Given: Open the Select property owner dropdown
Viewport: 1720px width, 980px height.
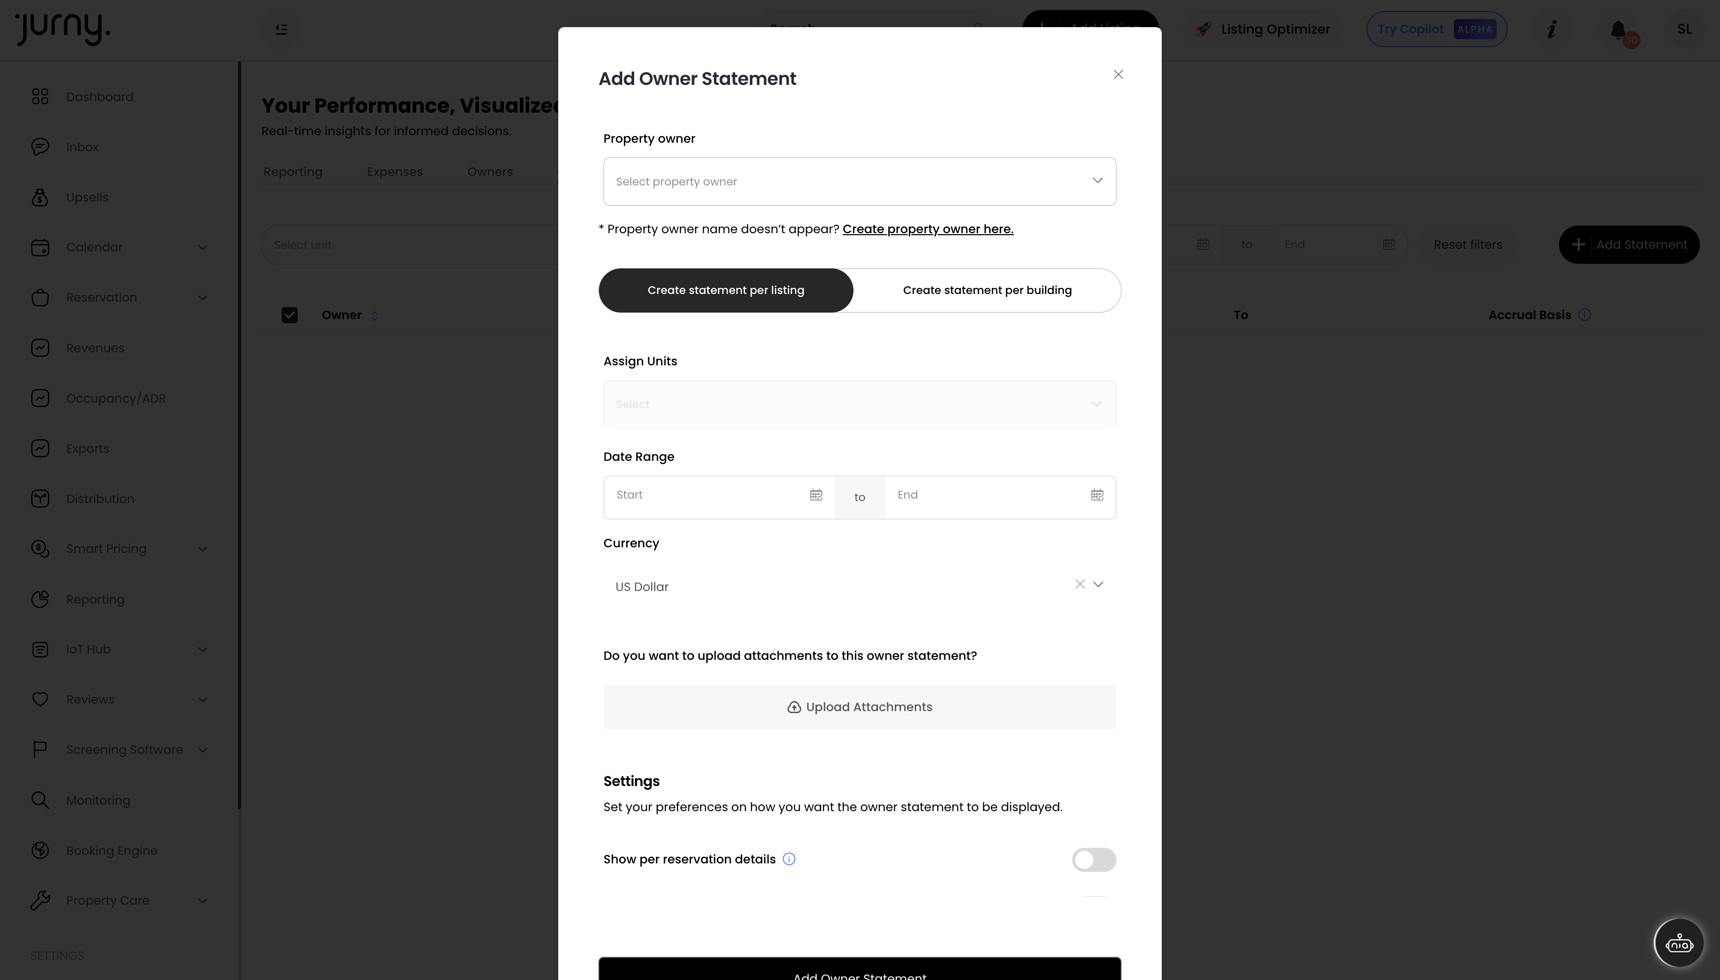Looking at the screenshot, I should point(859,181).
